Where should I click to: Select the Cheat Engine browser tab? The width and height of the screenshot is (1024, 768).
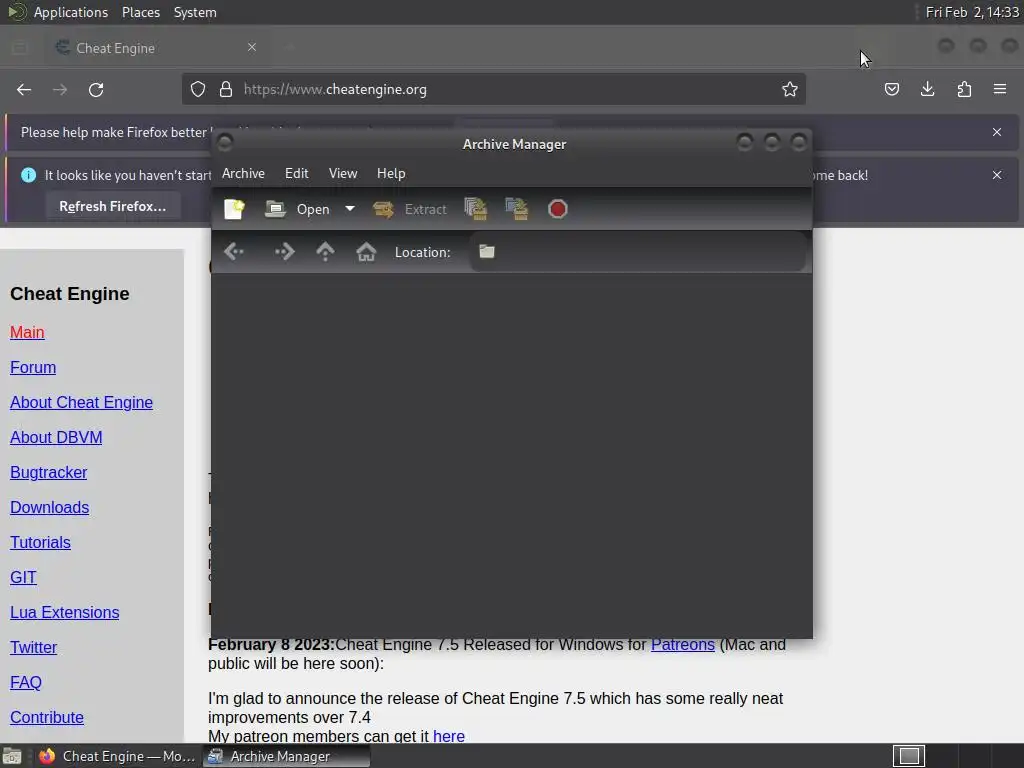click(157, 48)
